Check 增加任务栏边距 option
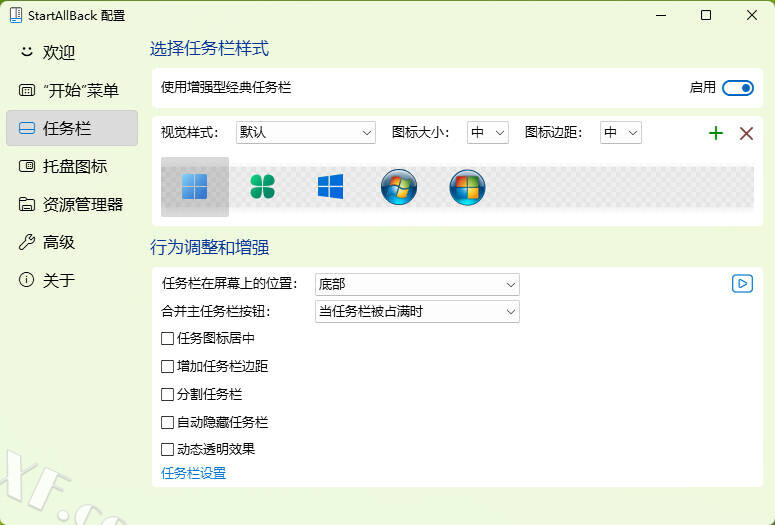Viewport: 775px width, 525px height. [x=168, y=366]
